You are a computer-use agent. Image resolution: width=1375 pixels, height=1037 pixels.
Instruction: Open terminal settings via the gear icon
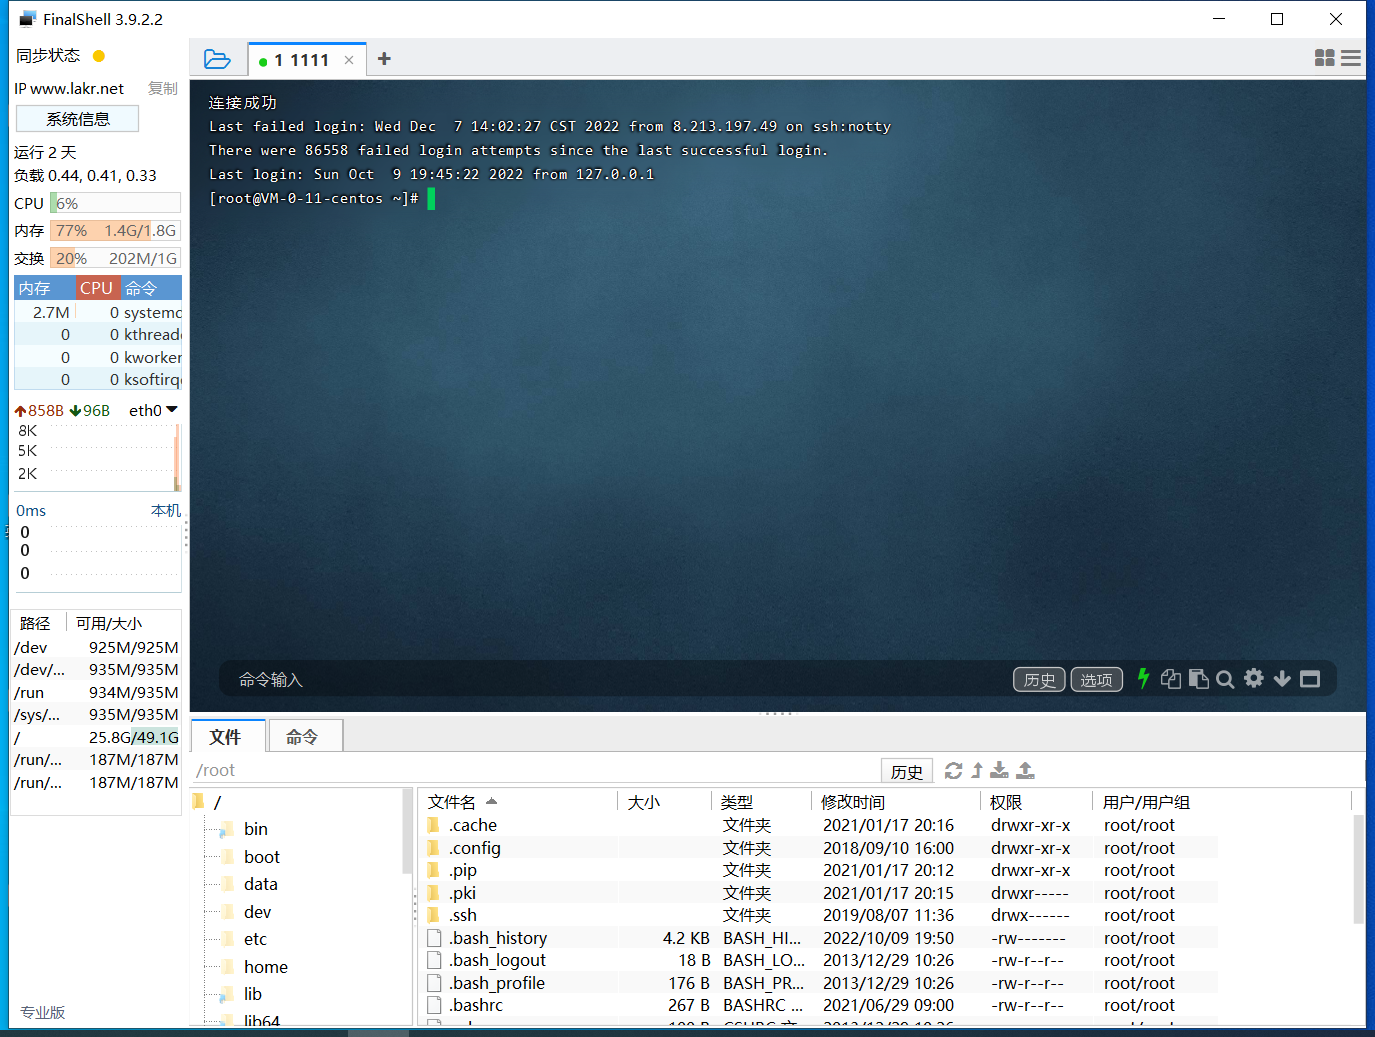pyautogui.click(x=1253, y=679)
